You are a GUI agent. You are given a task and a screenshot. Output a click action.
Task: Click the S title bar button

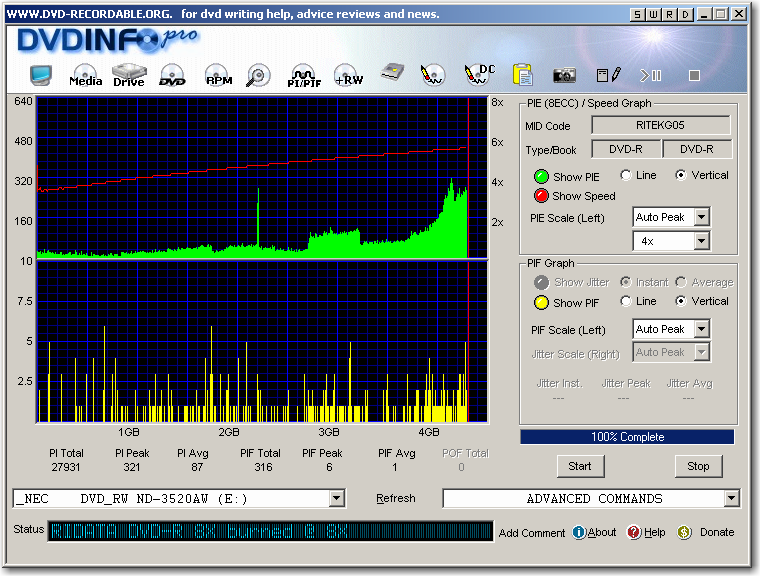(x=637, y=15)
